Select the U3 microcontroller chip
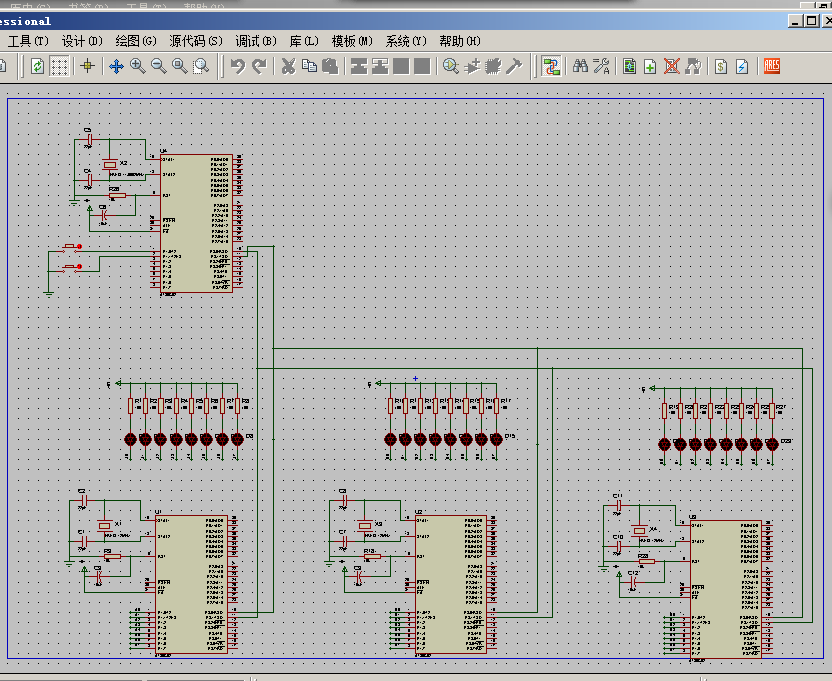The width and height of the screenshot is (832, 681). (x=726, y=590)
